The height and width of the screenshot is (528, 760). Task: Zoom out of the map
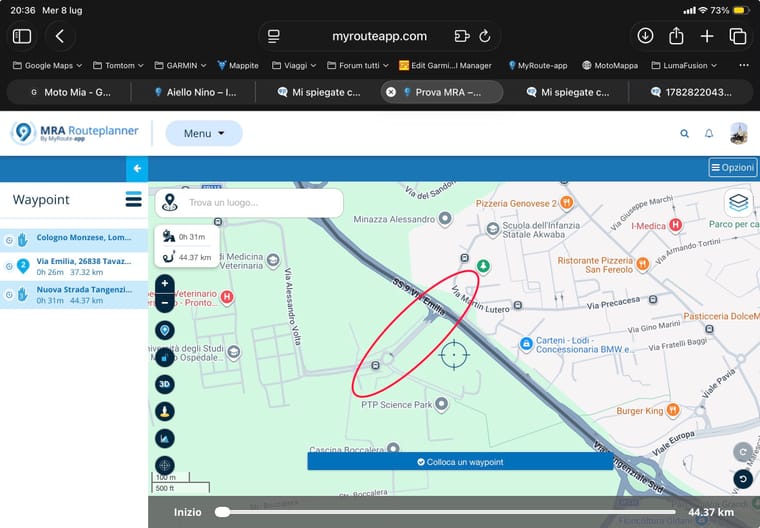(165, 303)
